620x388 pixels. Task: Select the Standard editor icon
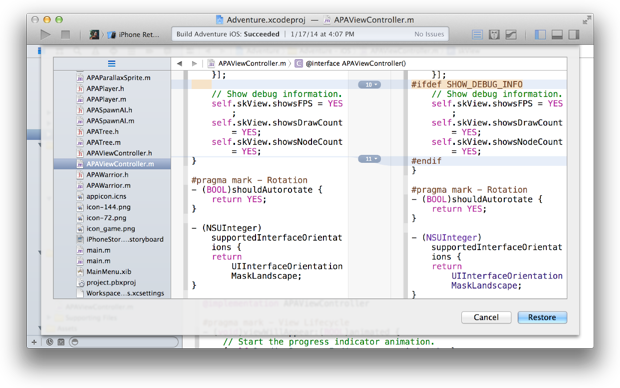coord(477,34)
